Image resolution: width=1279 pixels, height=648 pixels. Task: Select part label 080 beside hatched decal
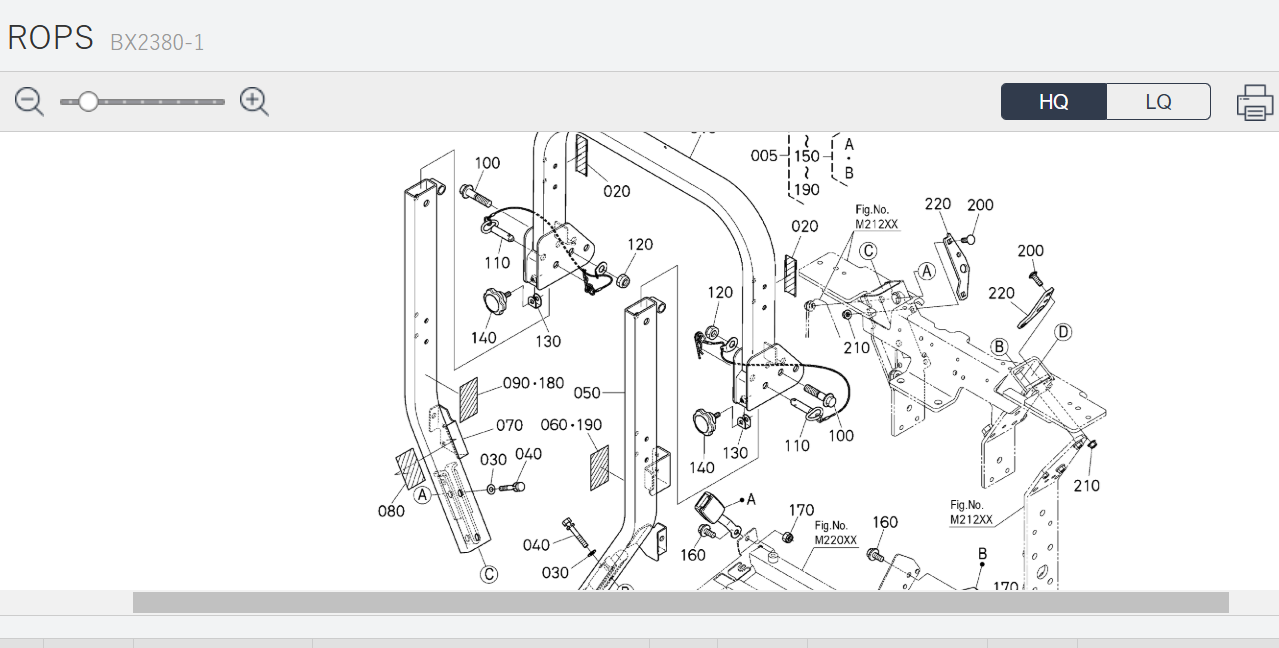pos(391,511)
